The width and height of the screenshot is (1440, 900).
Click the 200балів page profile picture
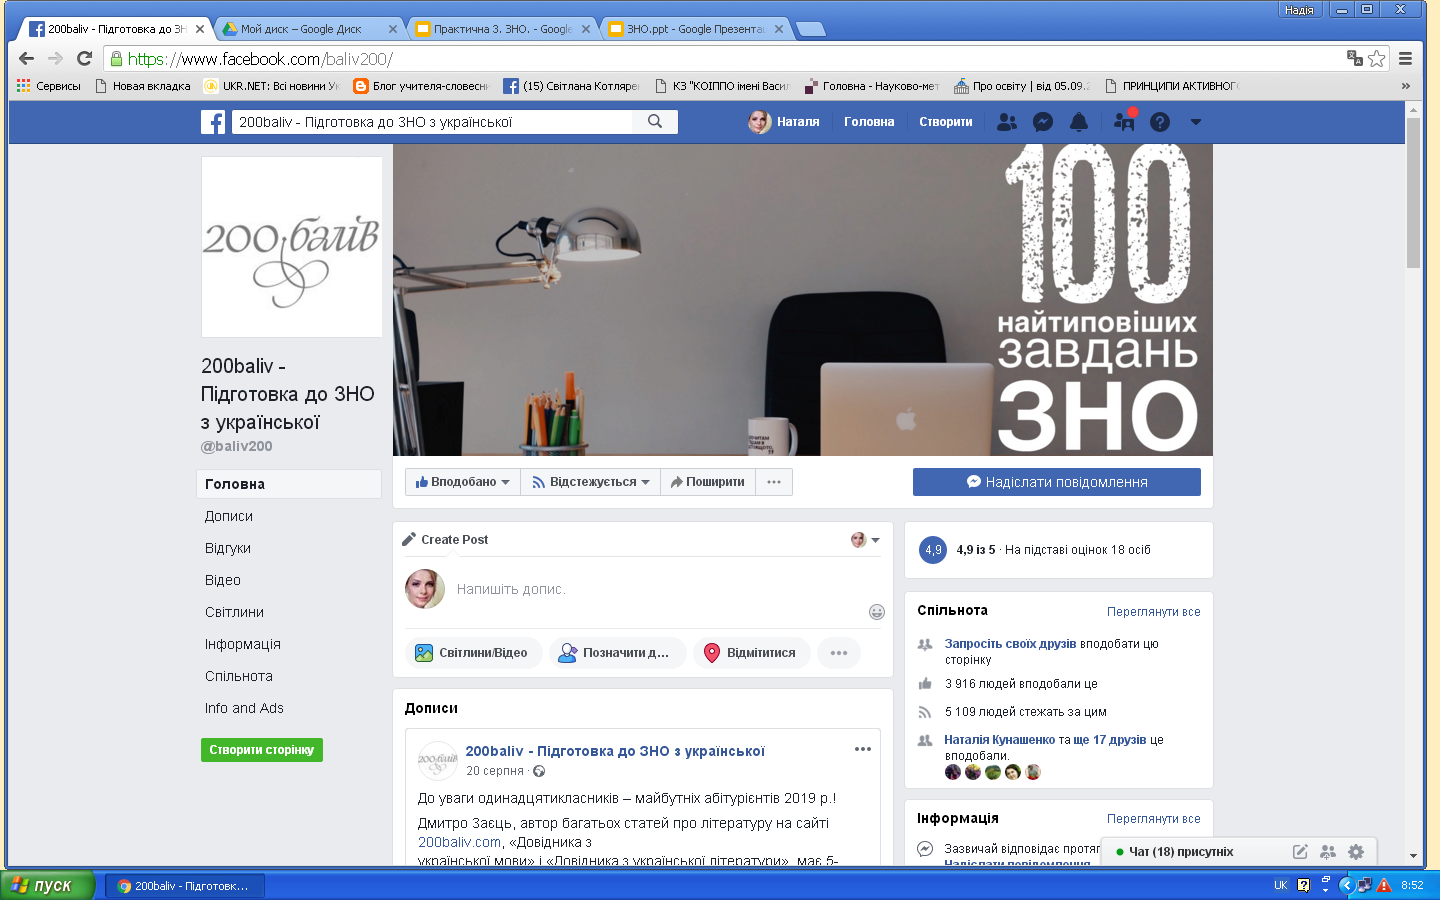pos(292,247)
